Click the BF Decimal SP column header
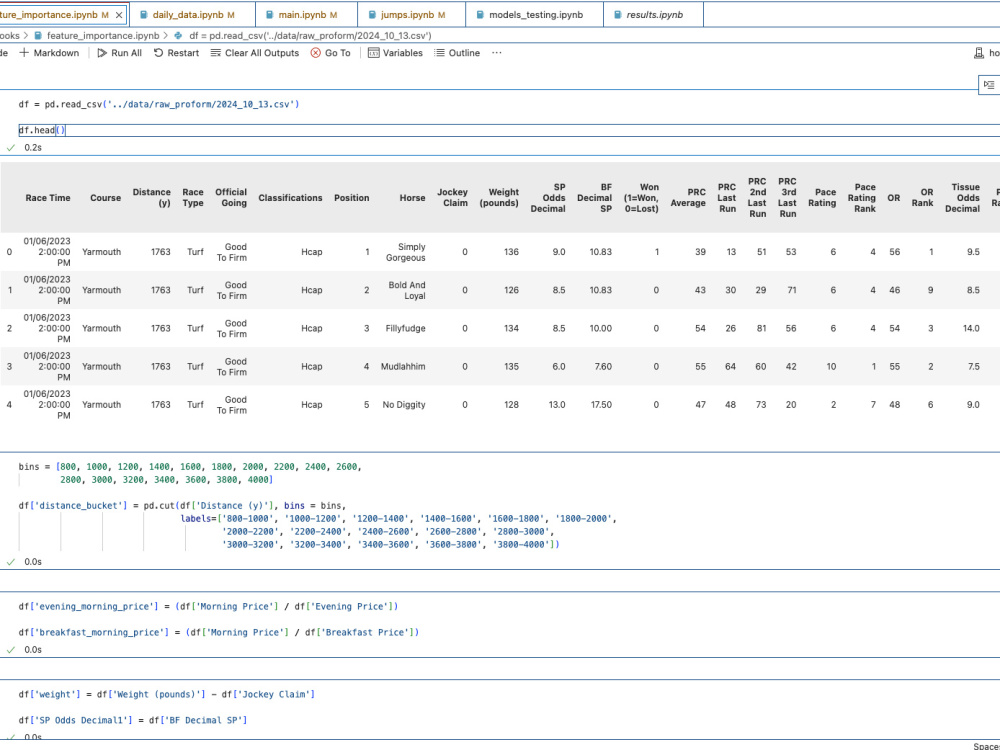This screenshot has width=1000, height=750. 594,198
